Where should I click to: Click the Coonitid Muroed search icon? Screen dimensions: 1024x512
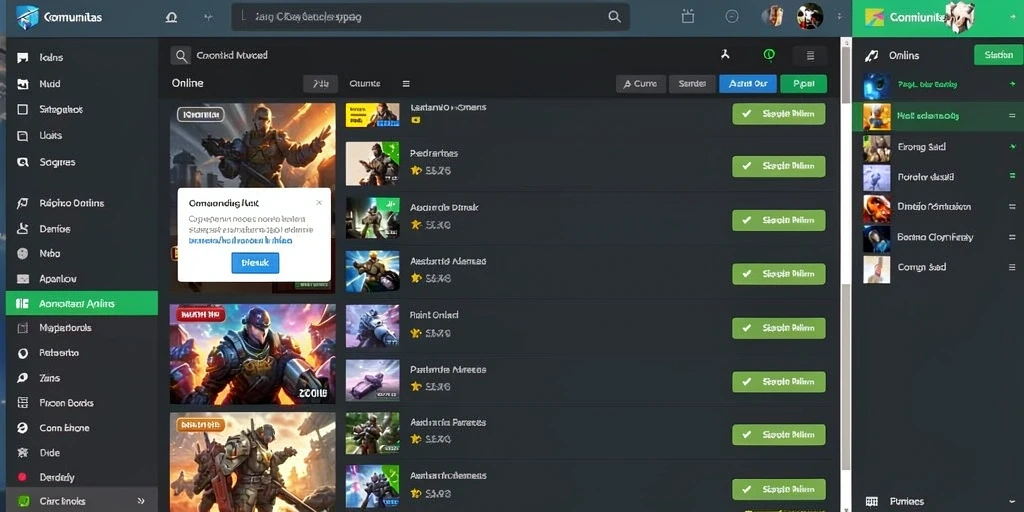pos(181,56)
